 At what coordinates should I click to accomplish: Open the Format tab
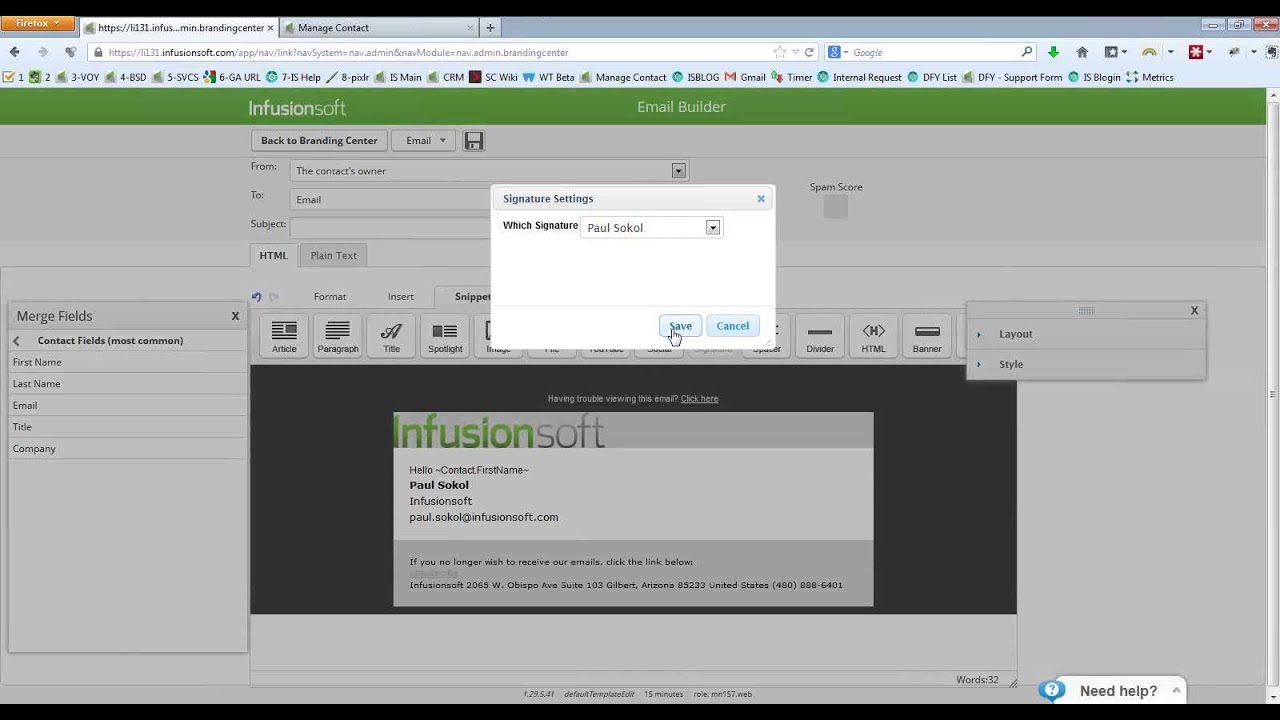[330, 296]
